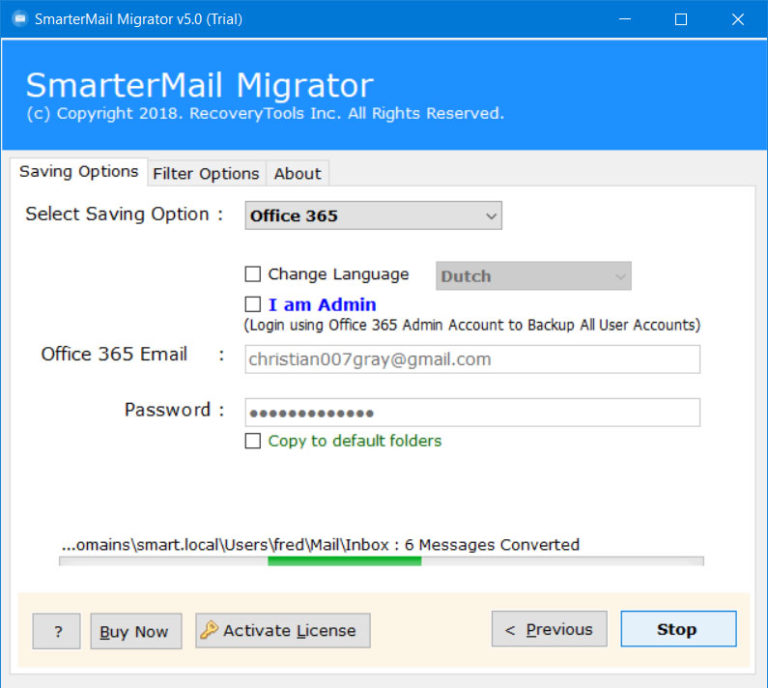Screen dimensions: 768x688
Task: Click the 'Office 365 Email' label
Action: click(114, 354)
